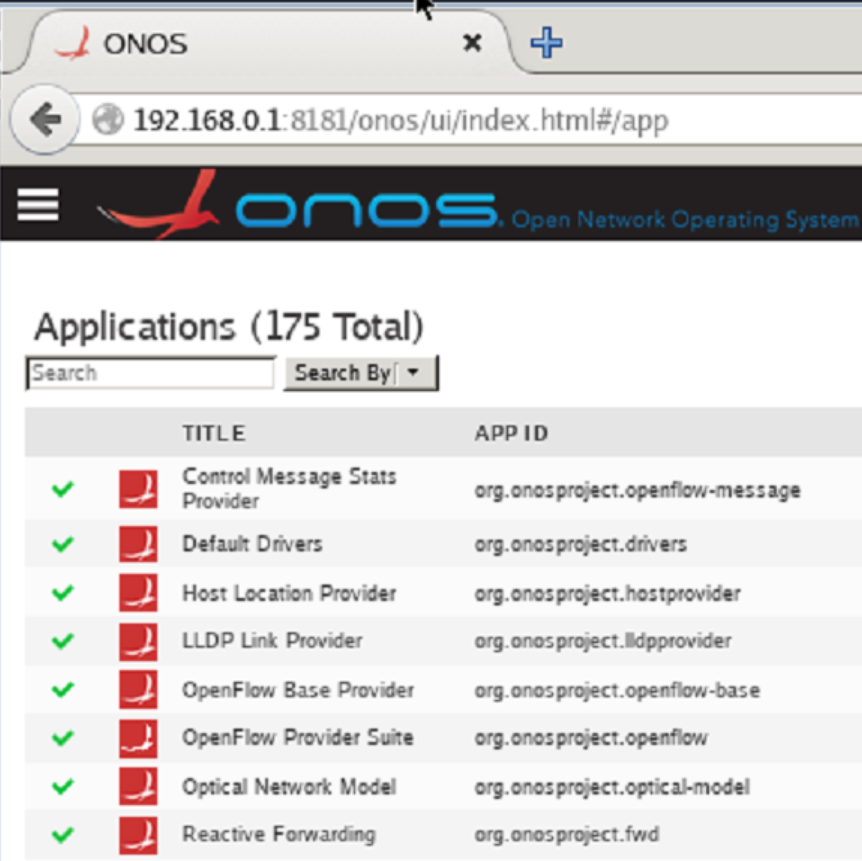Select the 'Default Drivers' title
Screen dimensions: 862x861
pos(252,544)
